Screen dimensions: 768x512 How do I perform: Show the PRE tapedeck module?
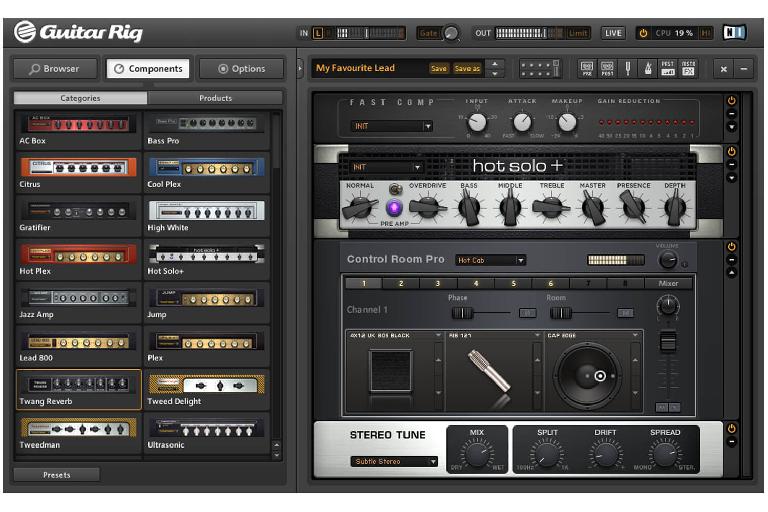(x=587, y=68)
